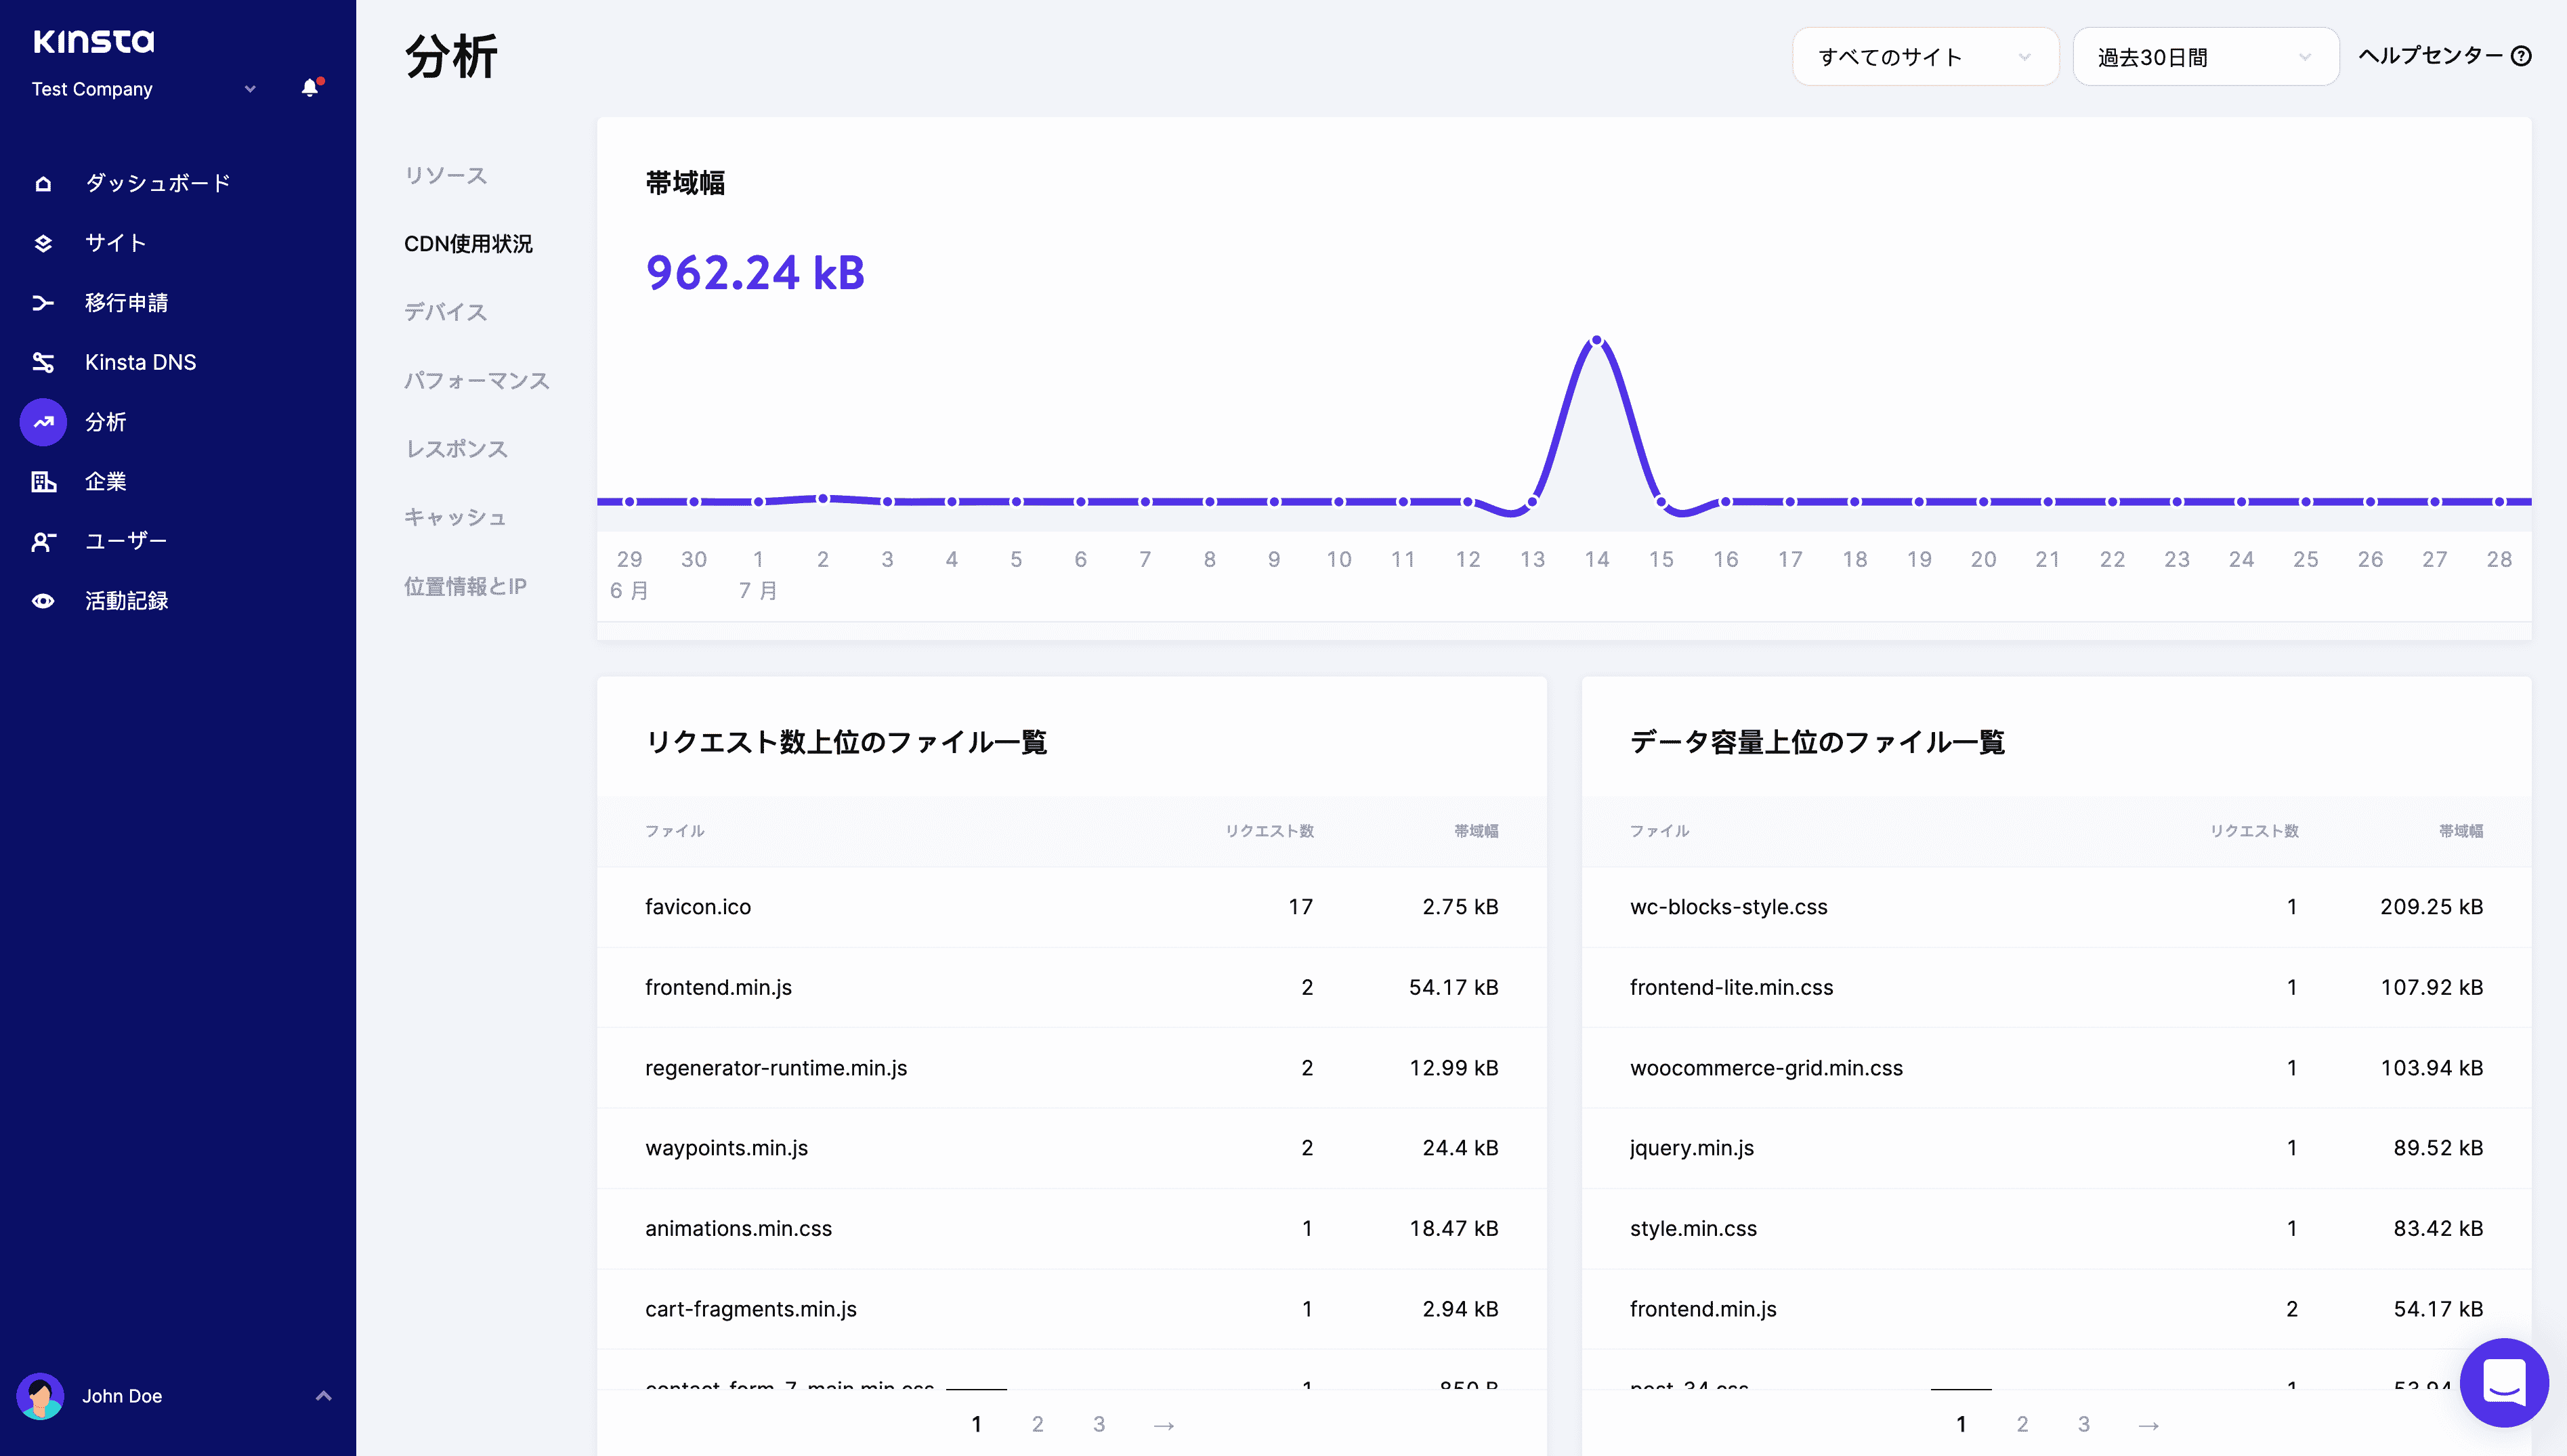The image size is (2567, 1456).
Task: Open 移行申請 from the left navigation
Action: pyautogui.click(x=126, y=302)
